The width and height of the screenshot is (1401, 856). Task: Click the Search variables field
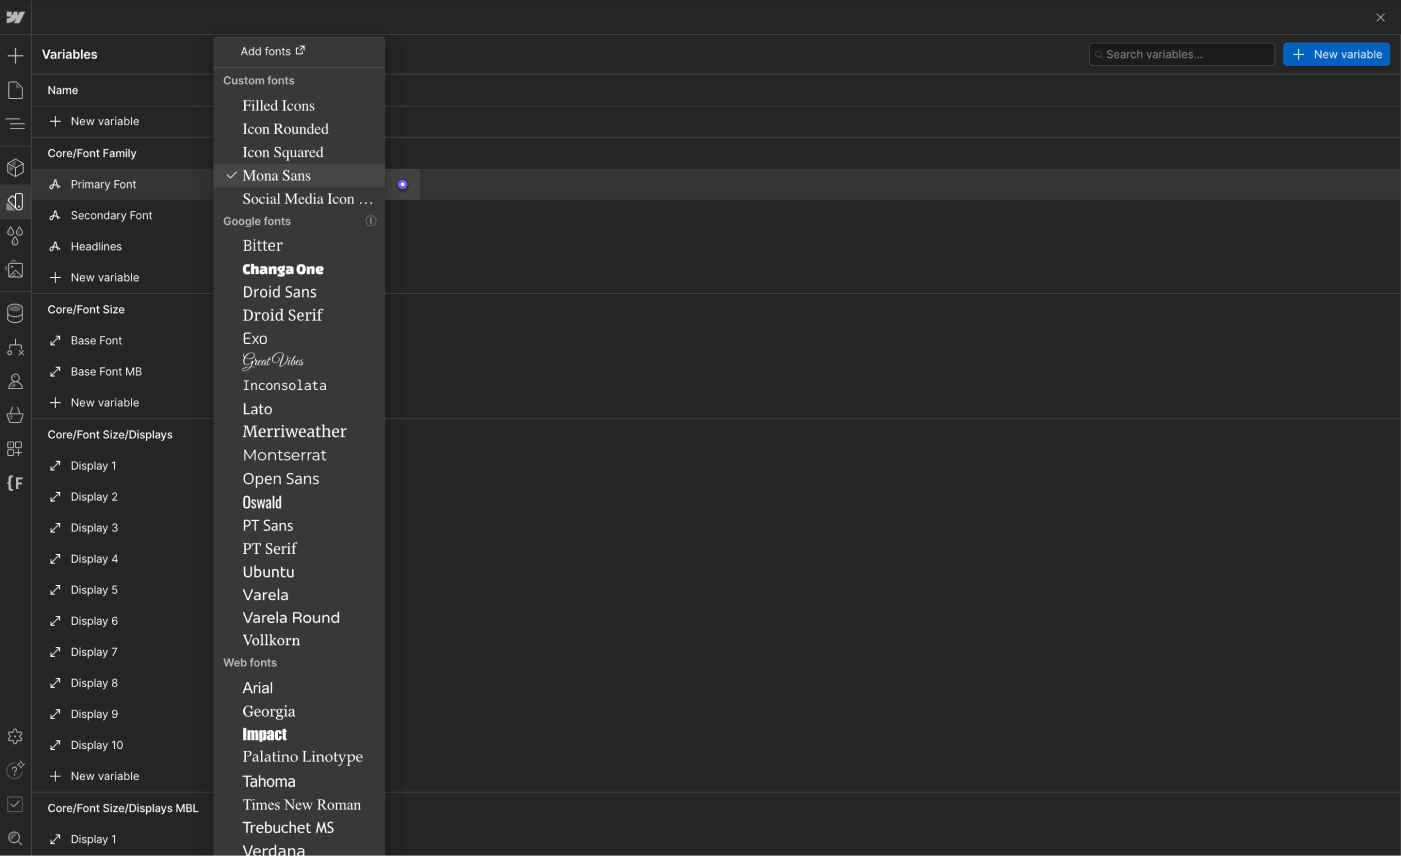coord(1181,54)
